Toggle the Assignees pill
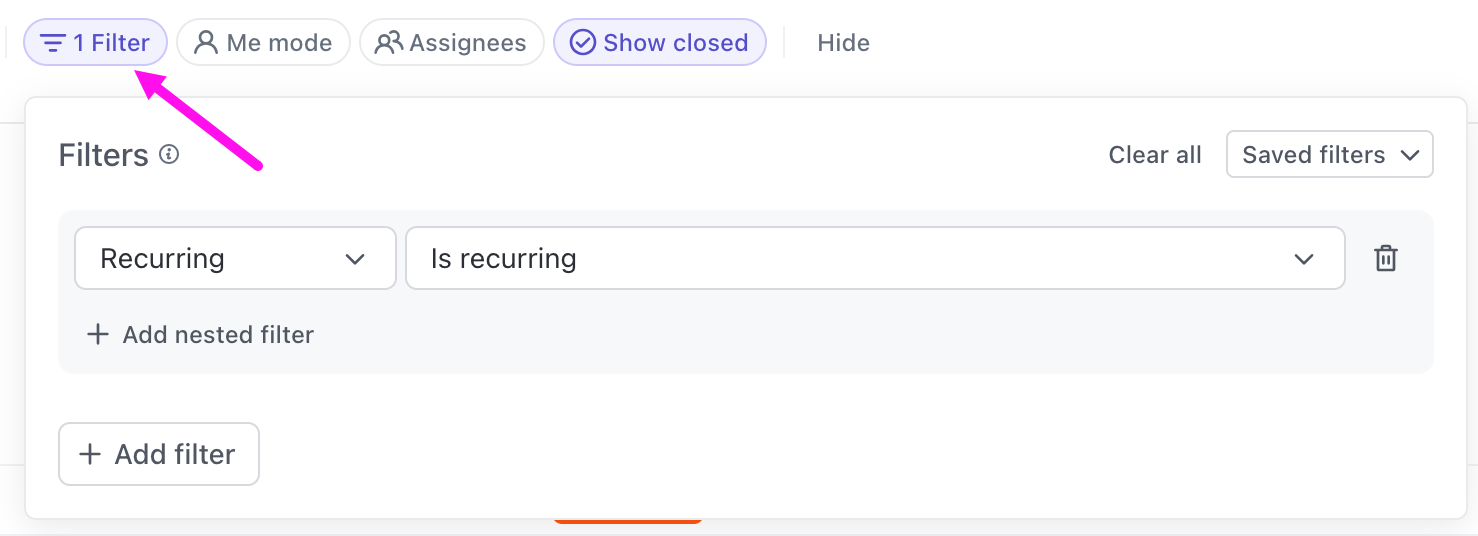Image resolution: width=1478 pixels, height=536 pixels. [x=452, y=43]
